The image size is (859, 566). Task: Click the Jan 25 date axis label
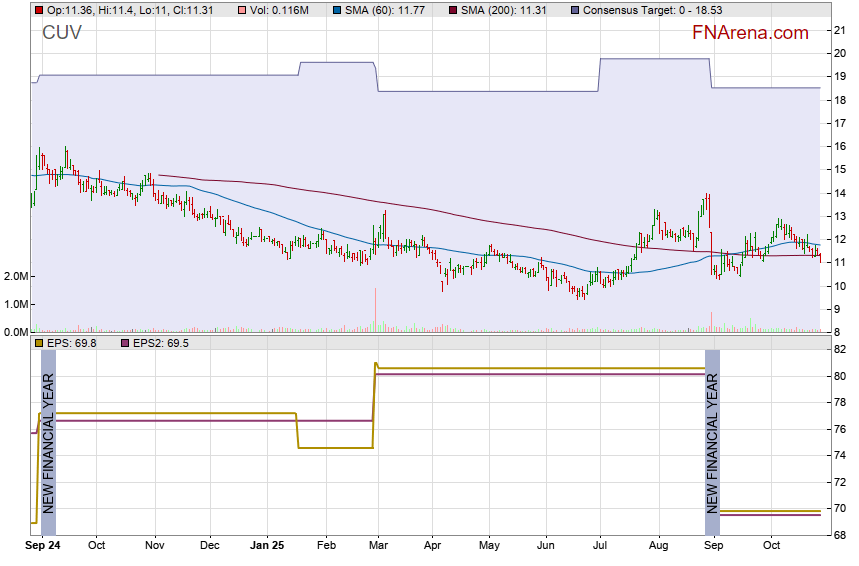pos(267,547)
